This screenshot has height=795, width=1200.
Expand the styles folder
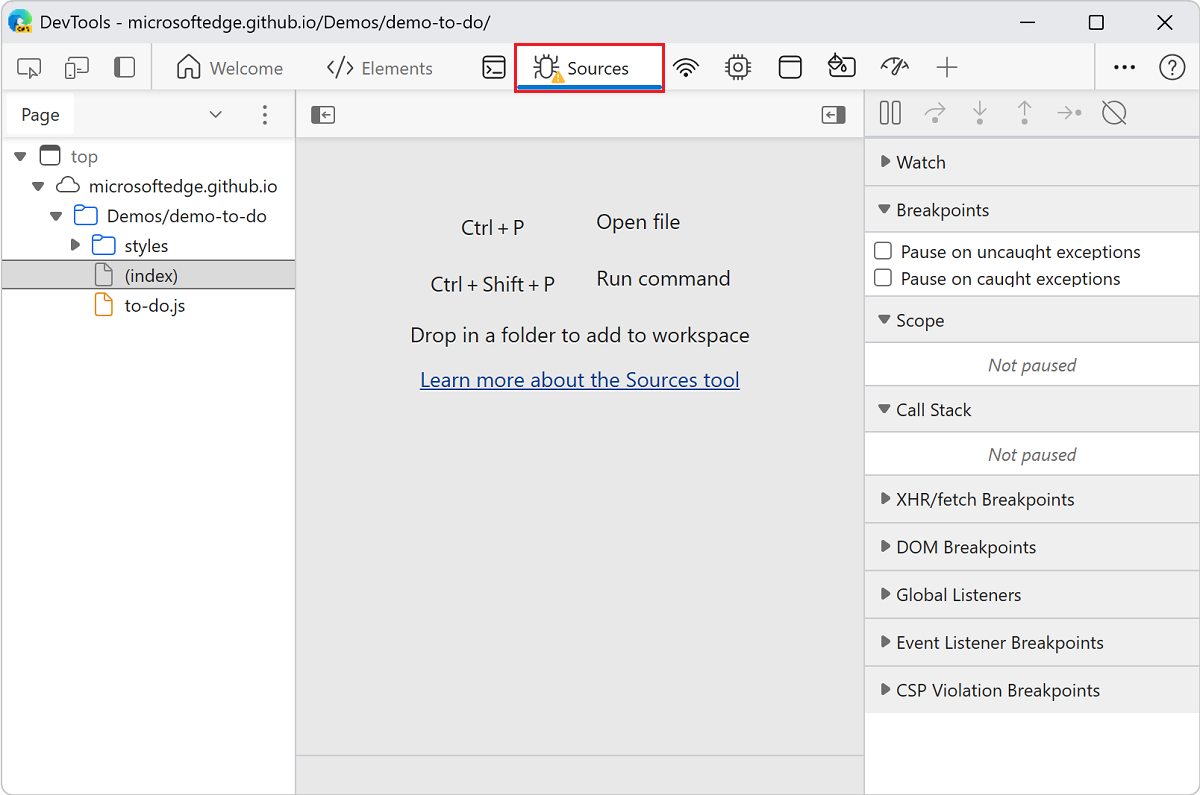coord(76,246)
